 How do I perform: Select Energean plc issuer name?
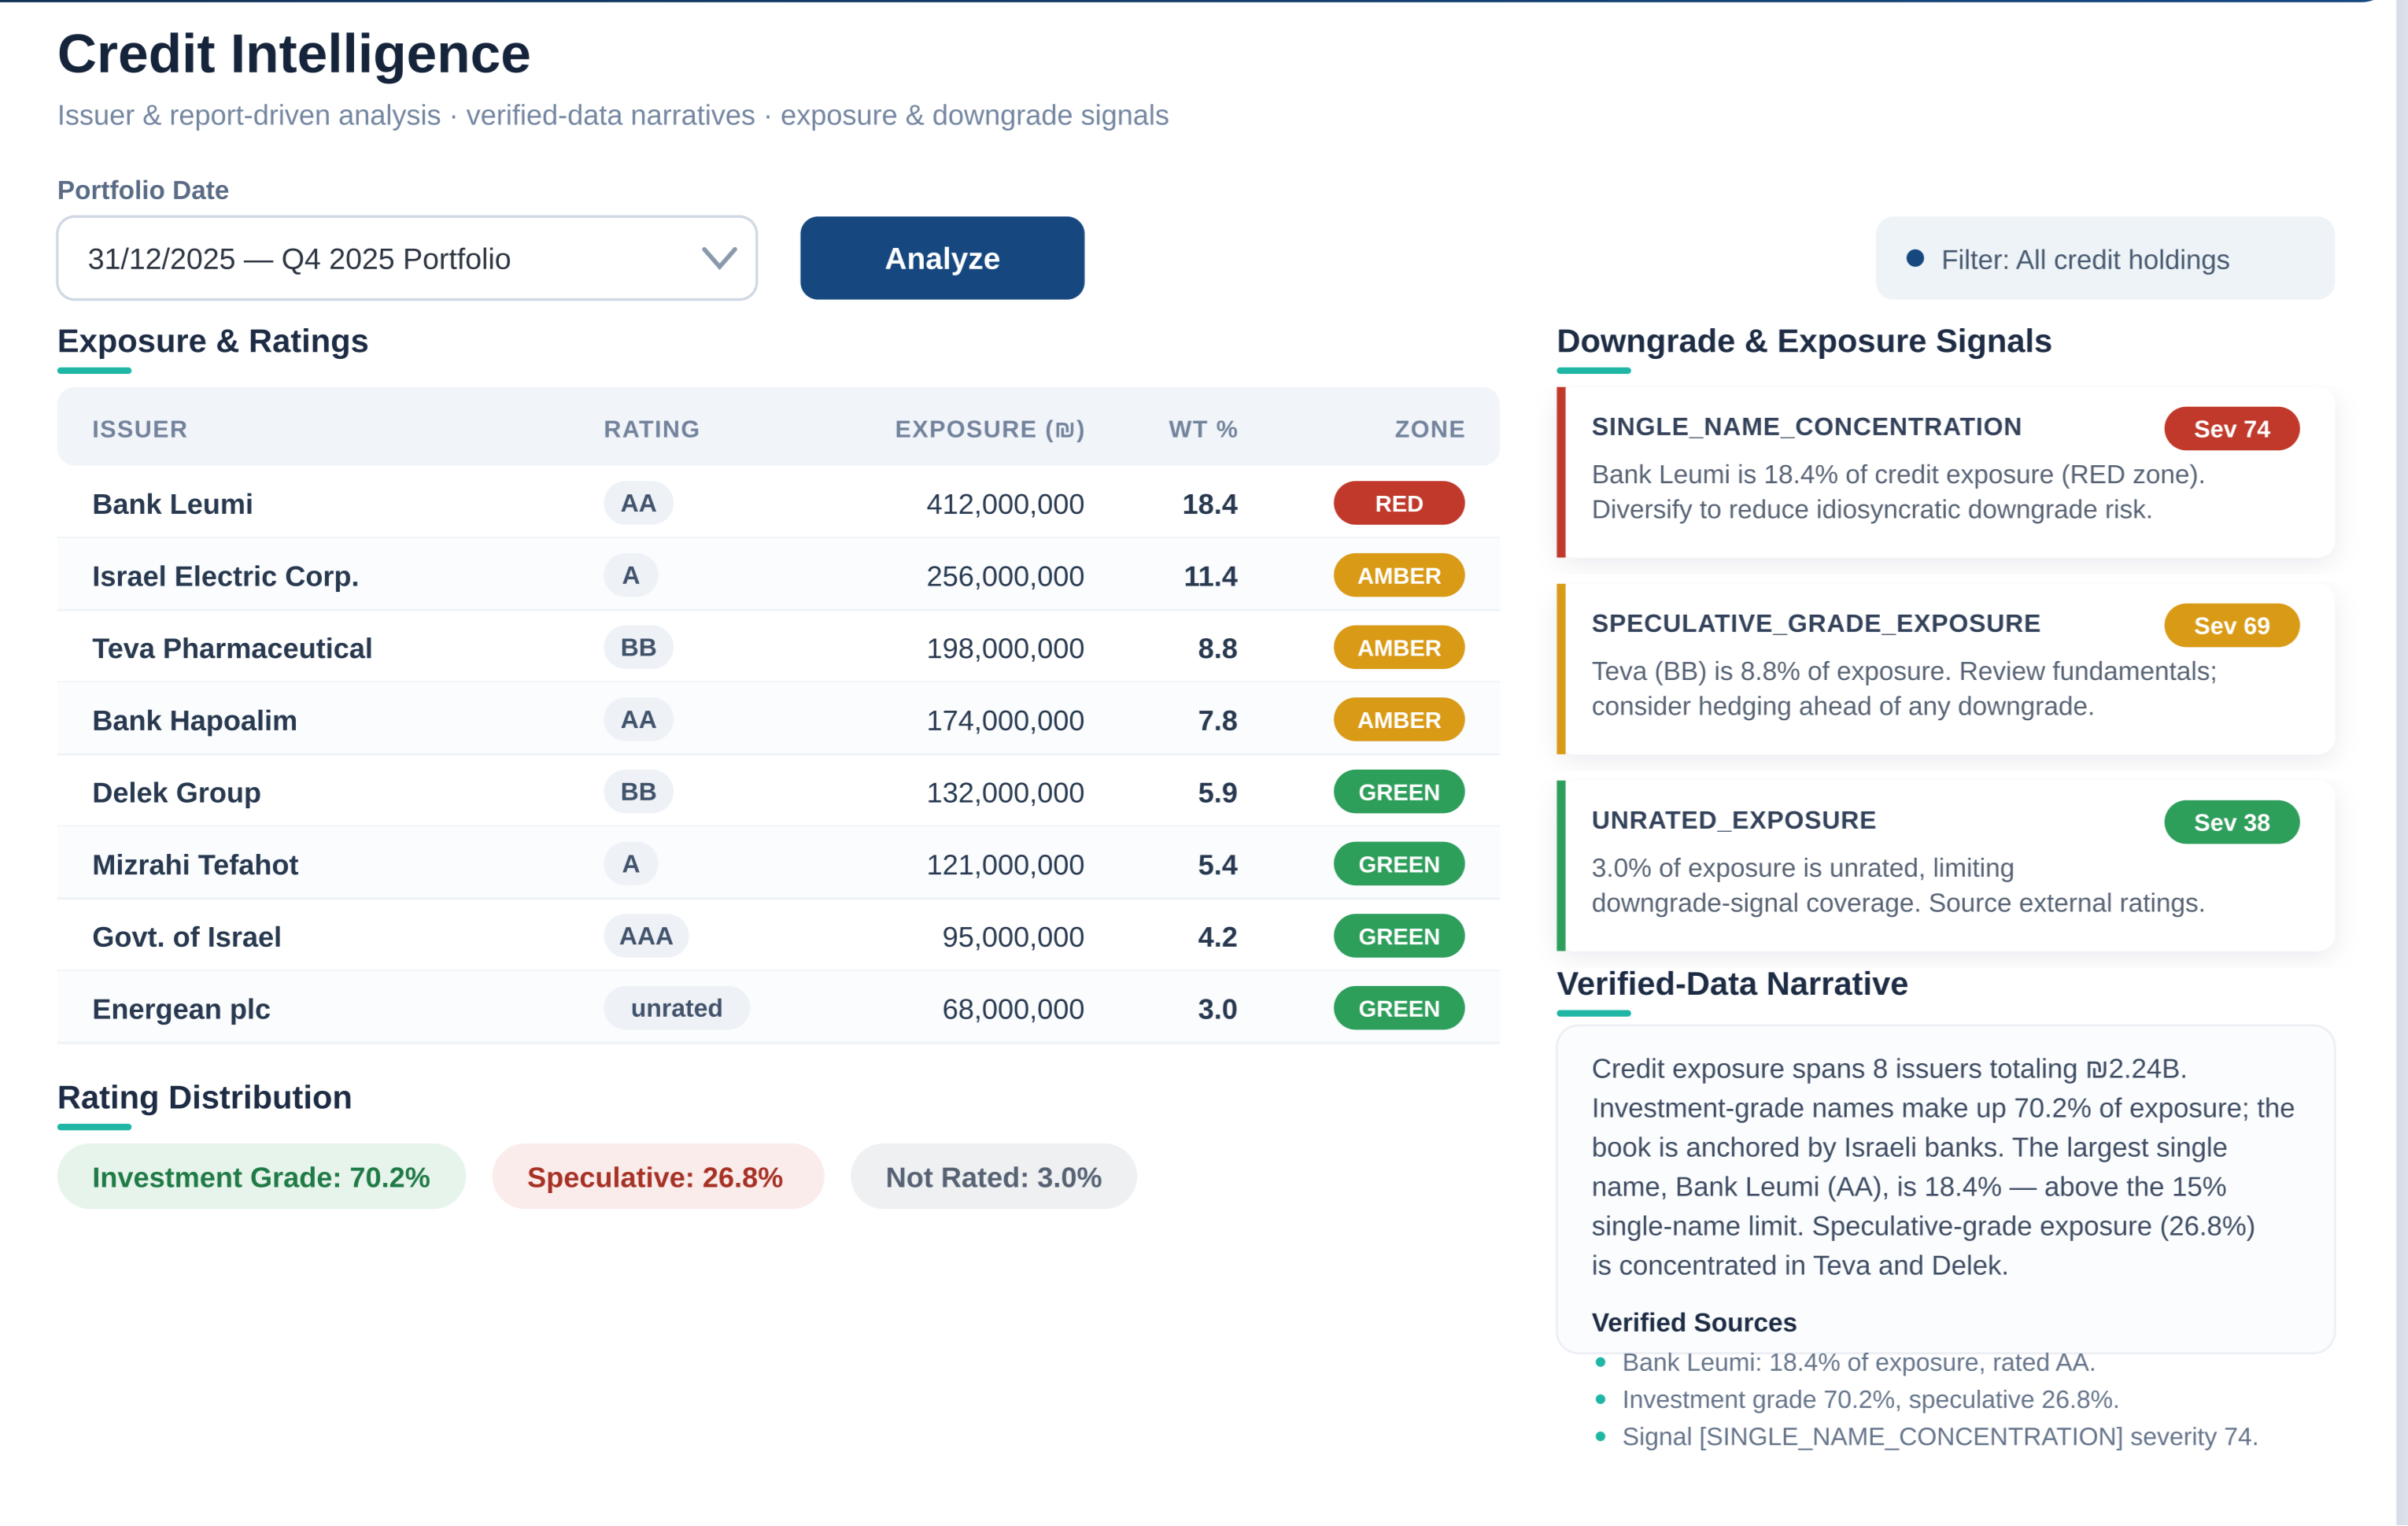tap(181, 1008)
